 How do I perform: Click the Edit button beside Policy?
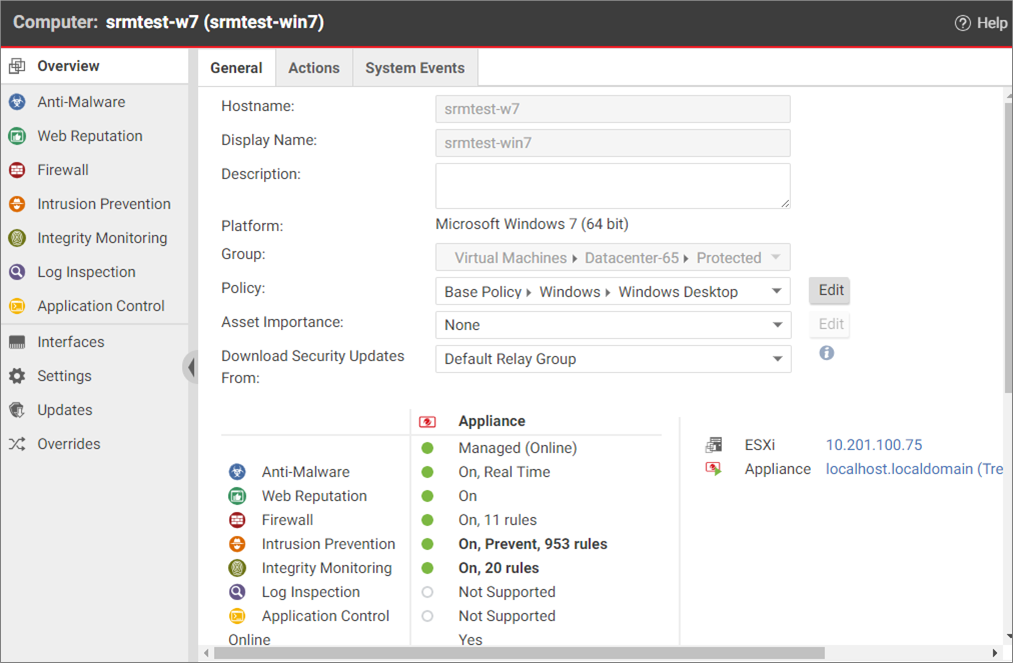(x=831, y=290)
